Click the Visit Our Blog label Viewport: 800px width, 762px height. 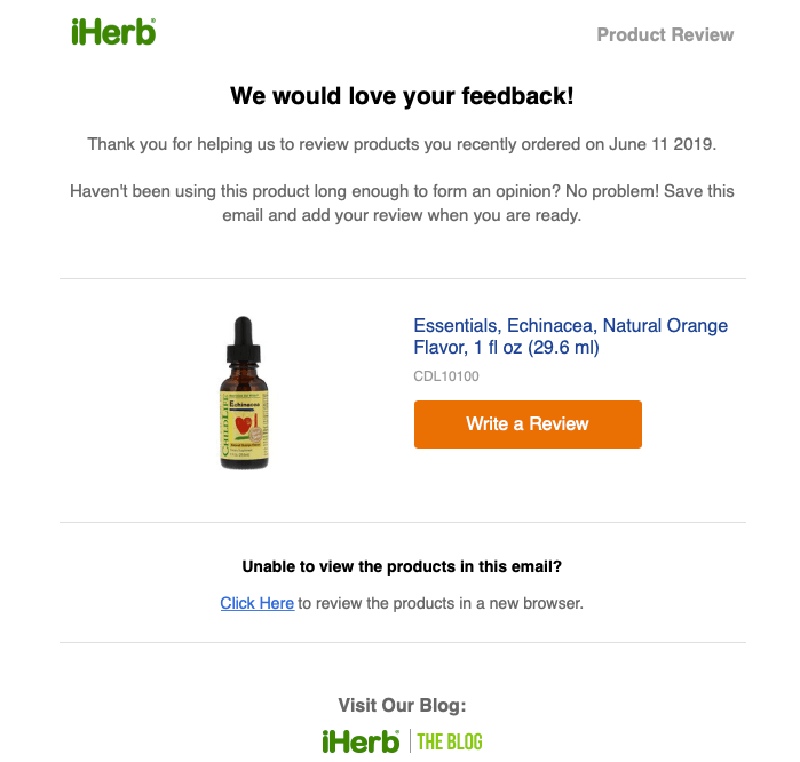click(402, 706)
